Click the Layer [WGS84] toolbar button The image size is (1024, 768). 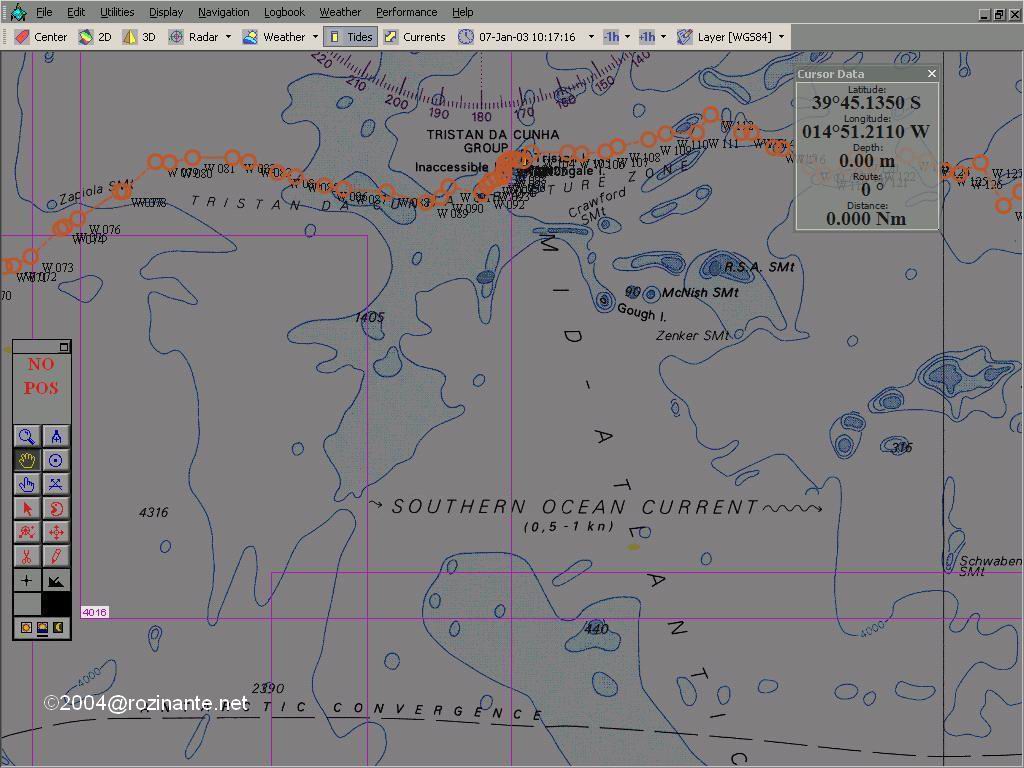pyautogui.click(x=724, y=37)
